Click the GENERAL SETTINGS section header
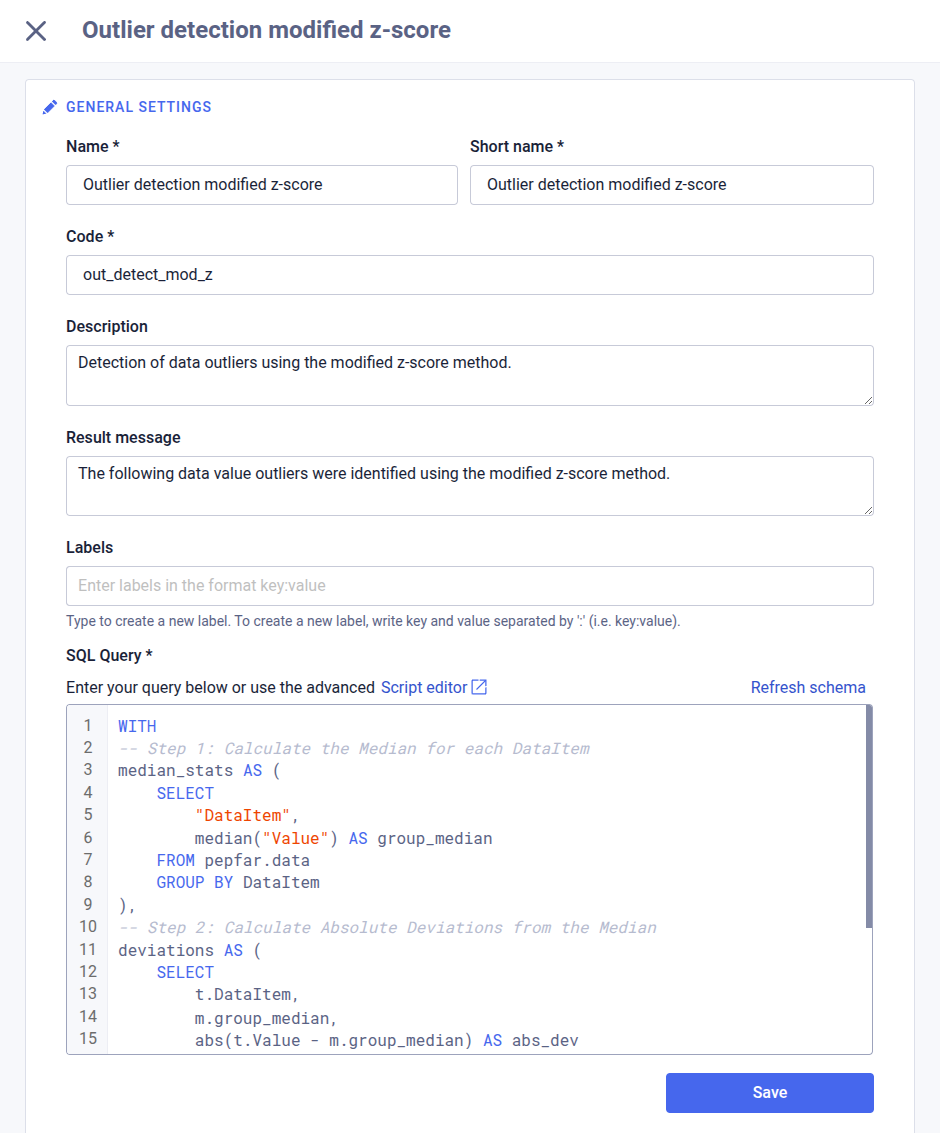Viewport: 940px width, 1133px height. (139, 107)
